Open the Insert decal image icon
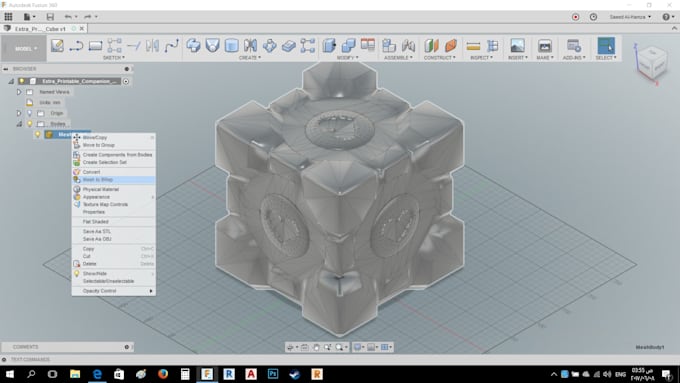 pos(517,46)
